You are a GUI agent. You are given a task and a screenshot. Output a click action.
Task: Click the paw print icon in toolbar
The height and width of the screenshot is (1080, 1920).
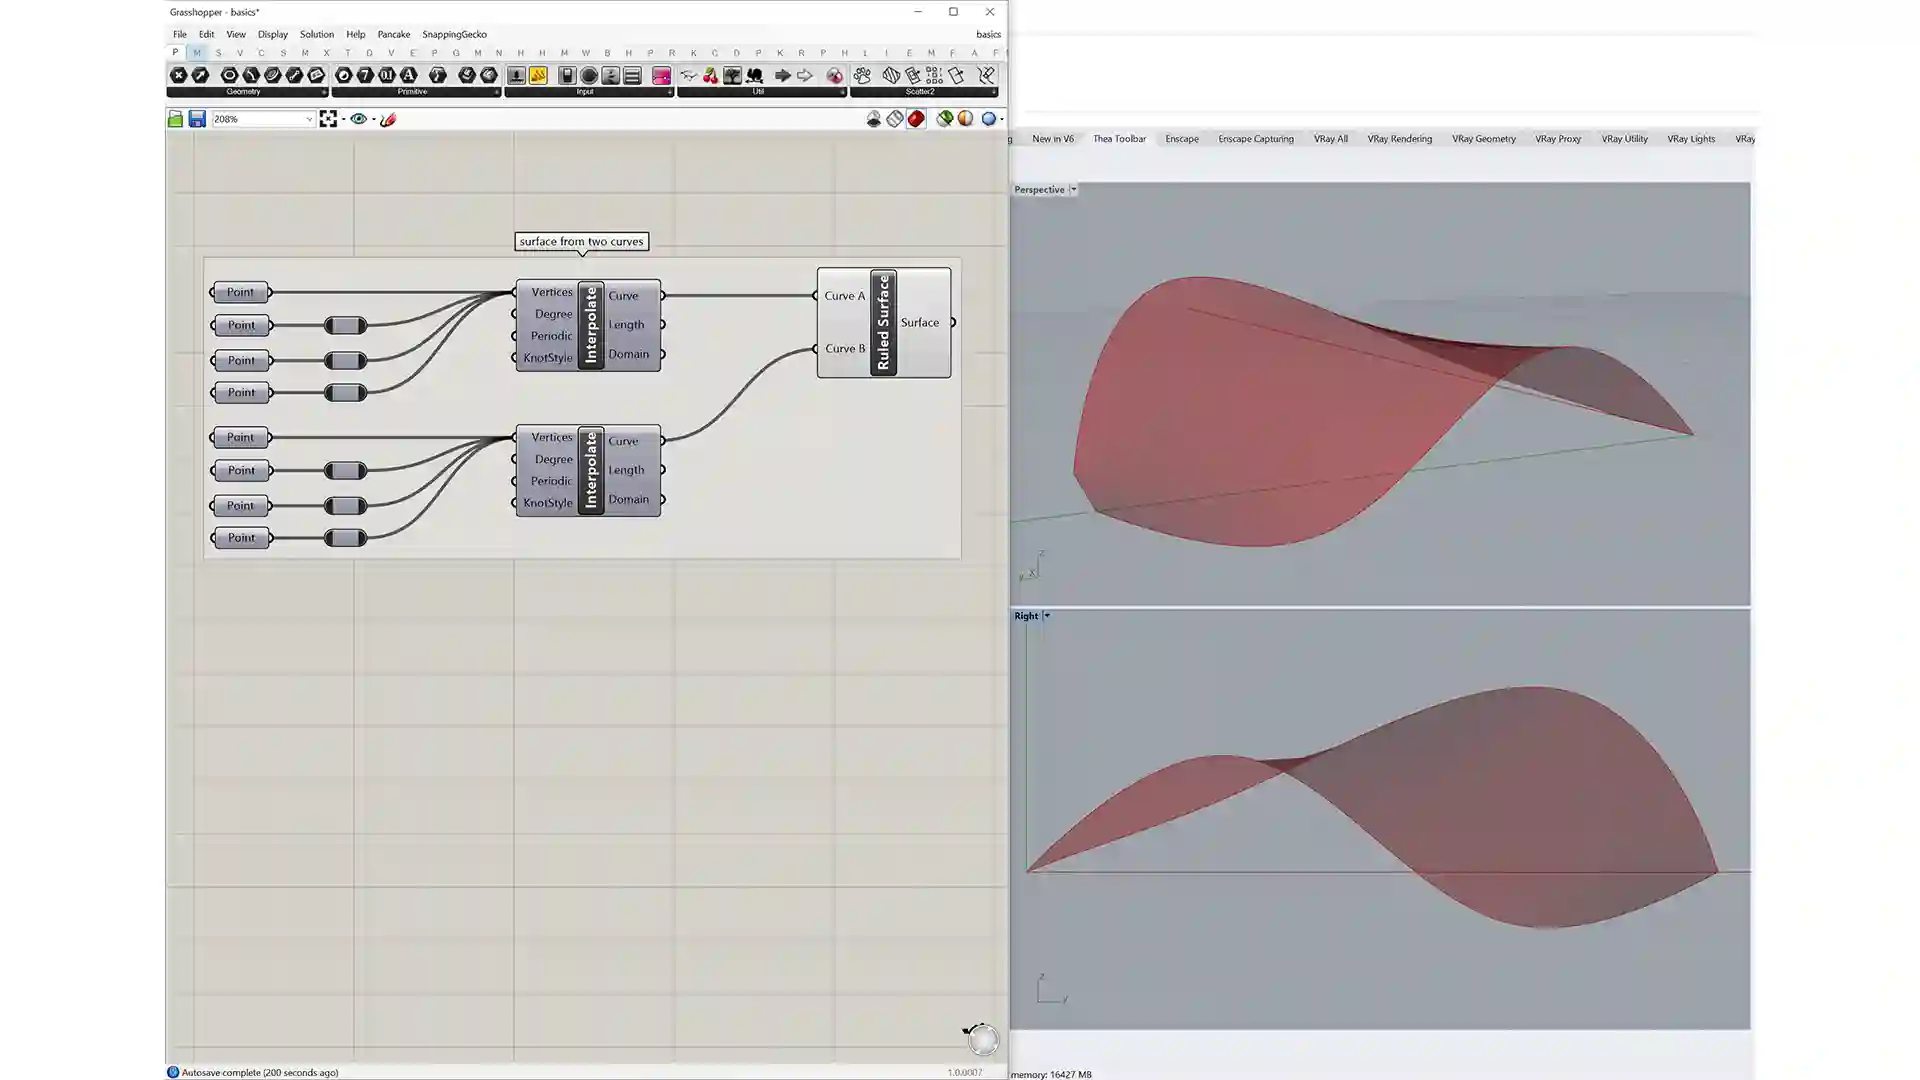pyautogui.click(x=862, y=75)
